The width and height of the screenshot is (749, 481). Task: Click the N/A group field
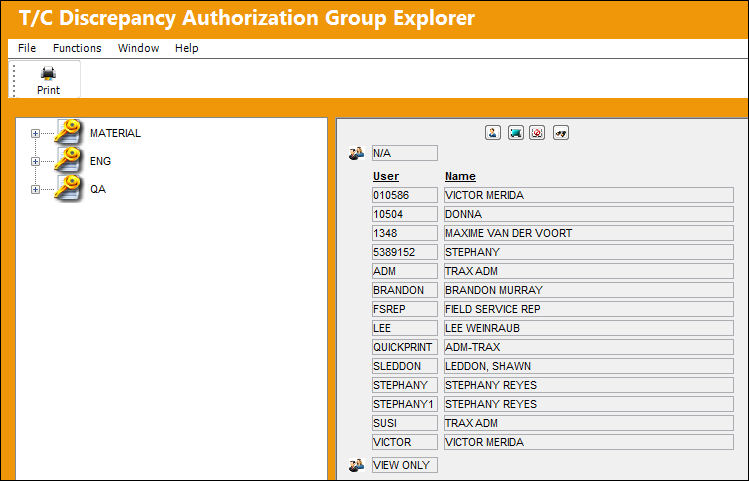pos(405,153)
